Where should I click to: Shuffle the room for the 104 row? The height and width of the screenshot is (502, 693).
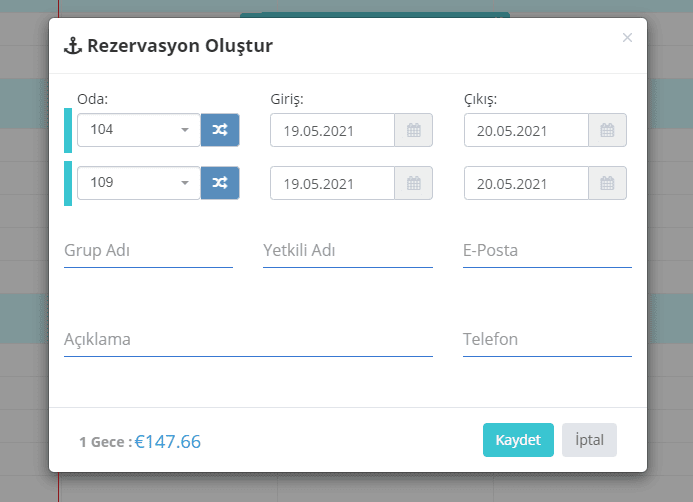220,130
